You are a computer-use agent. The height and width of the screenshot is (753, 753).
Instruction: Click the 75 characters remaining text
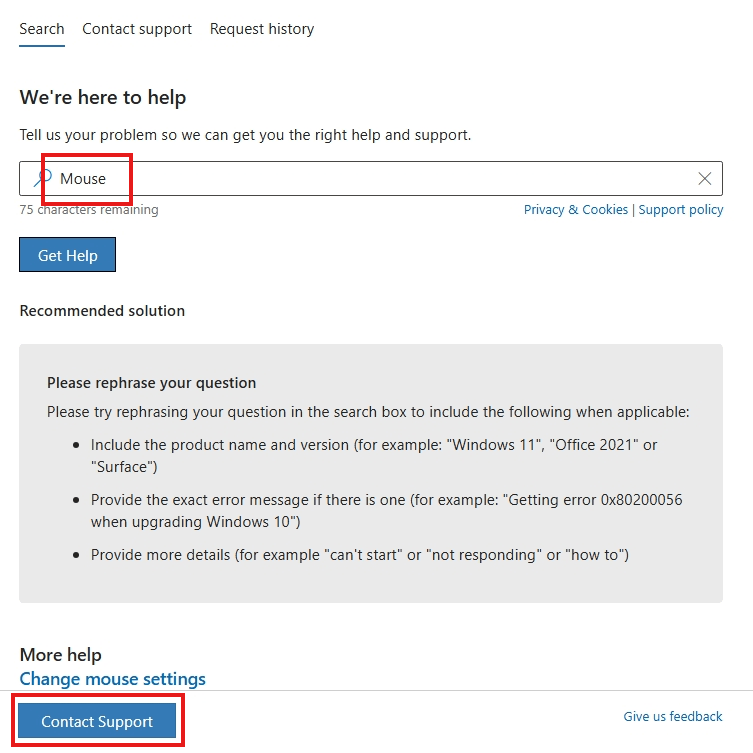pos(89,210)
